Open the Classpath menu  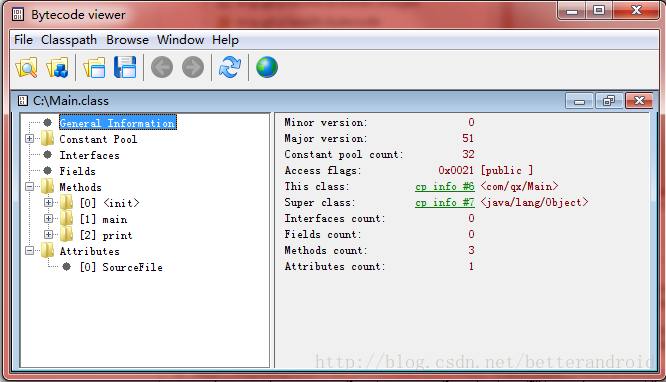(x=69, y=40)
